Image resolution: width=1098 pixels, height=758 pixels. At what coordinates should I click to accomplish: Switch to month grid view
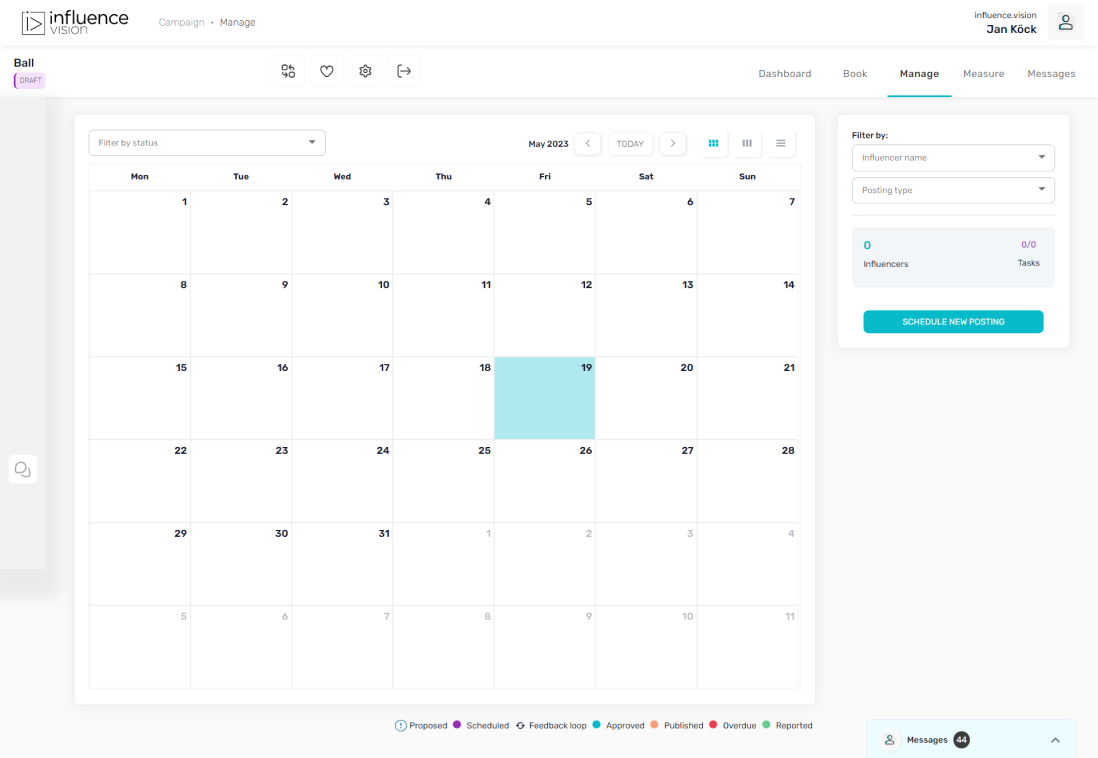pos(713,144)
